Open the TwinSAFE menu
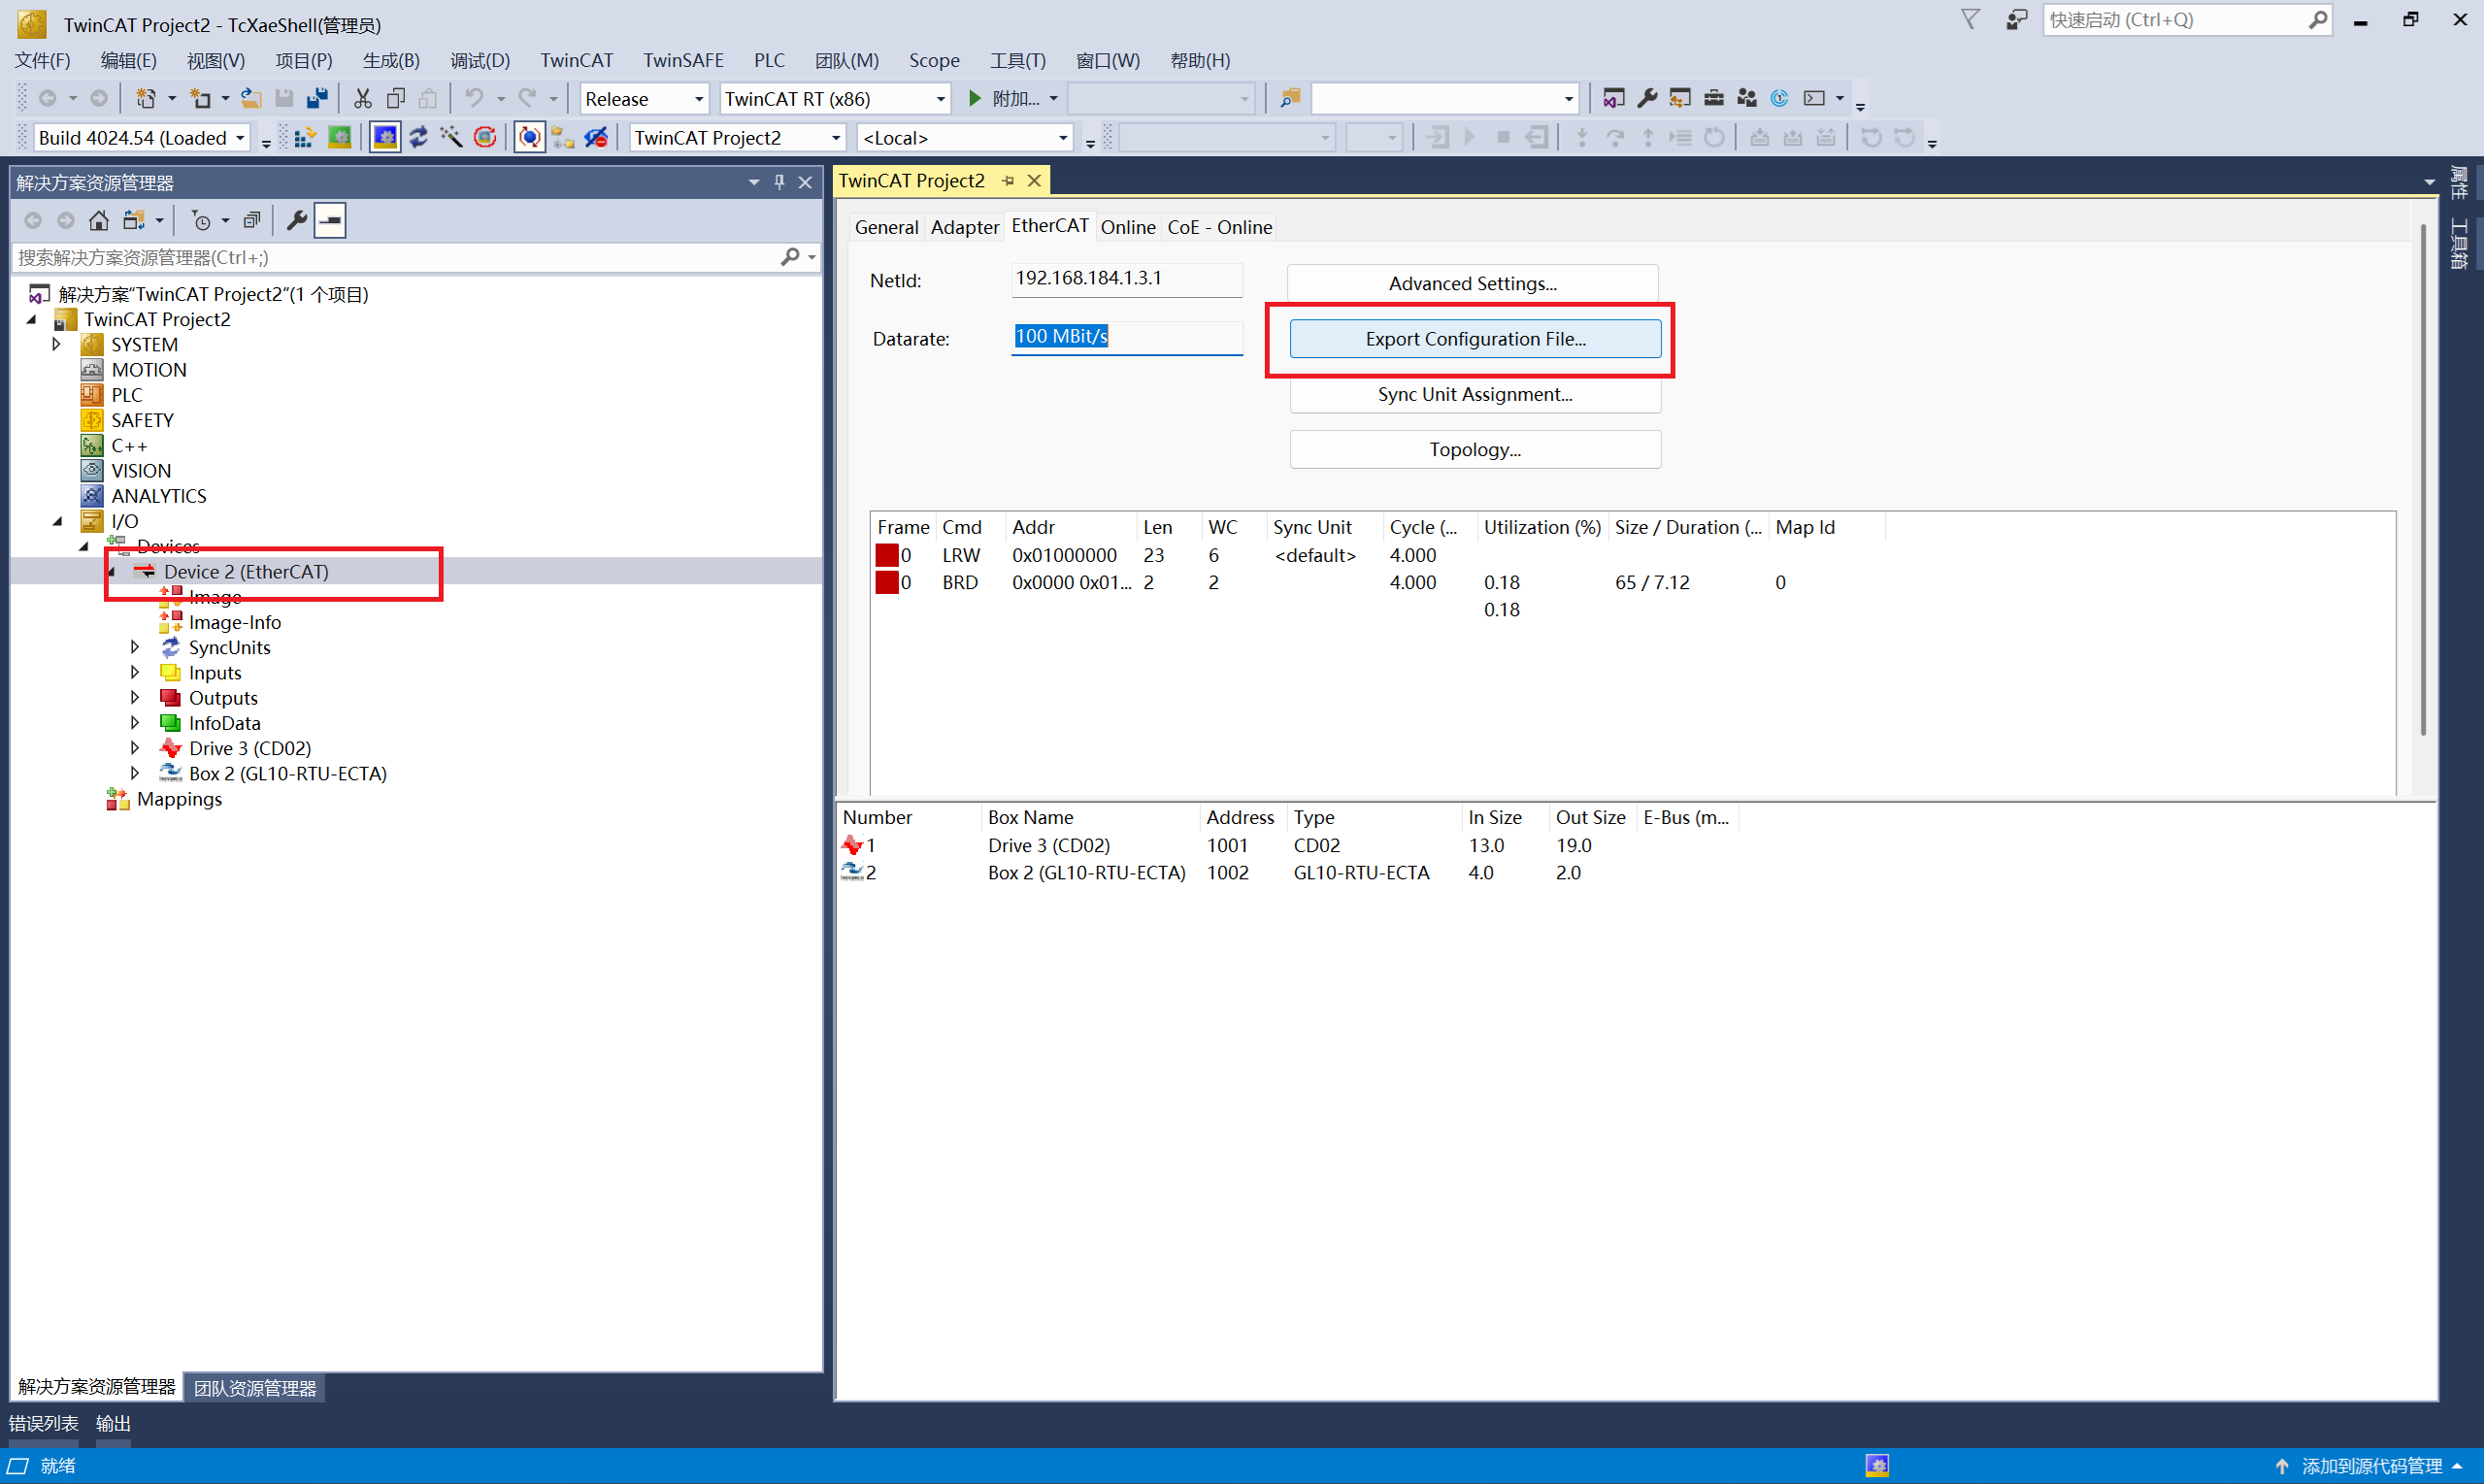 pos(682,60)
